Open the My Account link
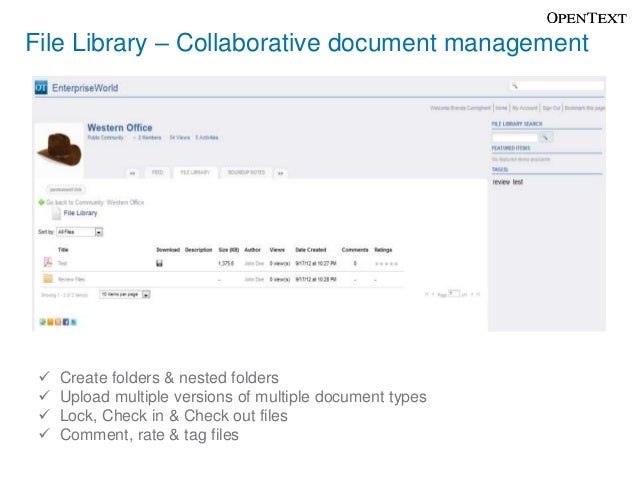Viewport: 638px width, 479px height. click(525, 108)
